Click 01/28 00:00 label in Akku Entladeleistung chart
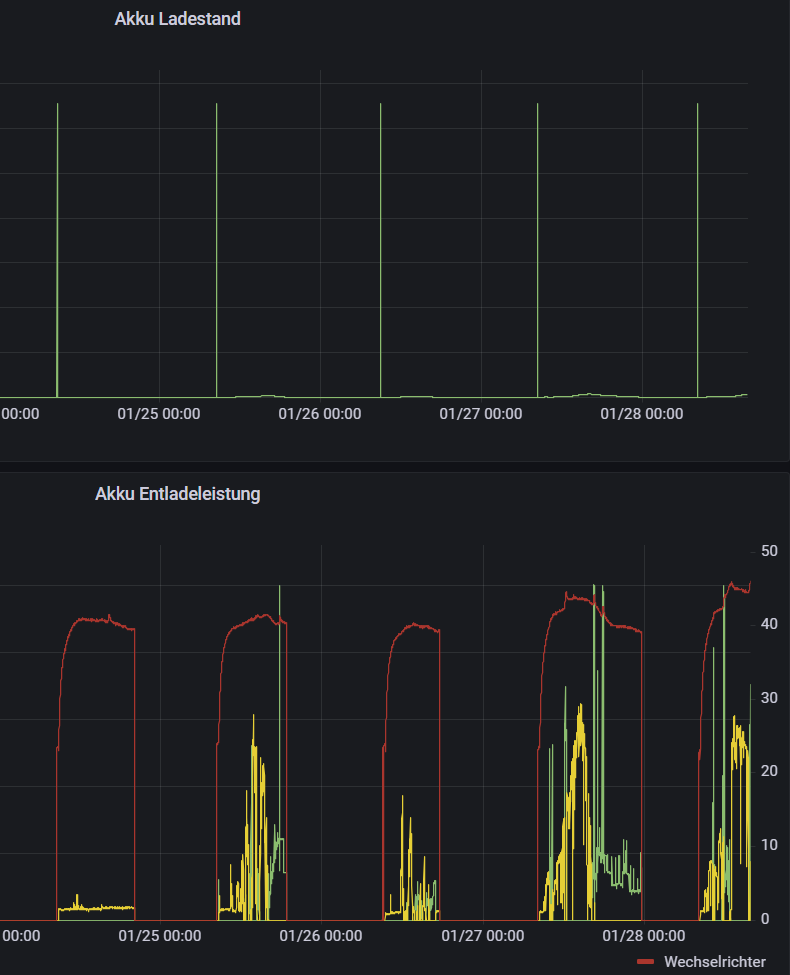 point(642,936)
